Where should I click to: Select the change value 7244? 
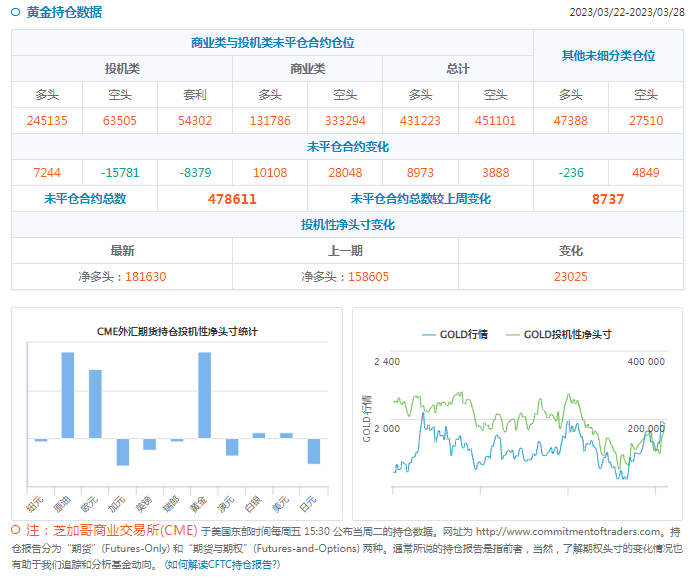tap(47, 173)
